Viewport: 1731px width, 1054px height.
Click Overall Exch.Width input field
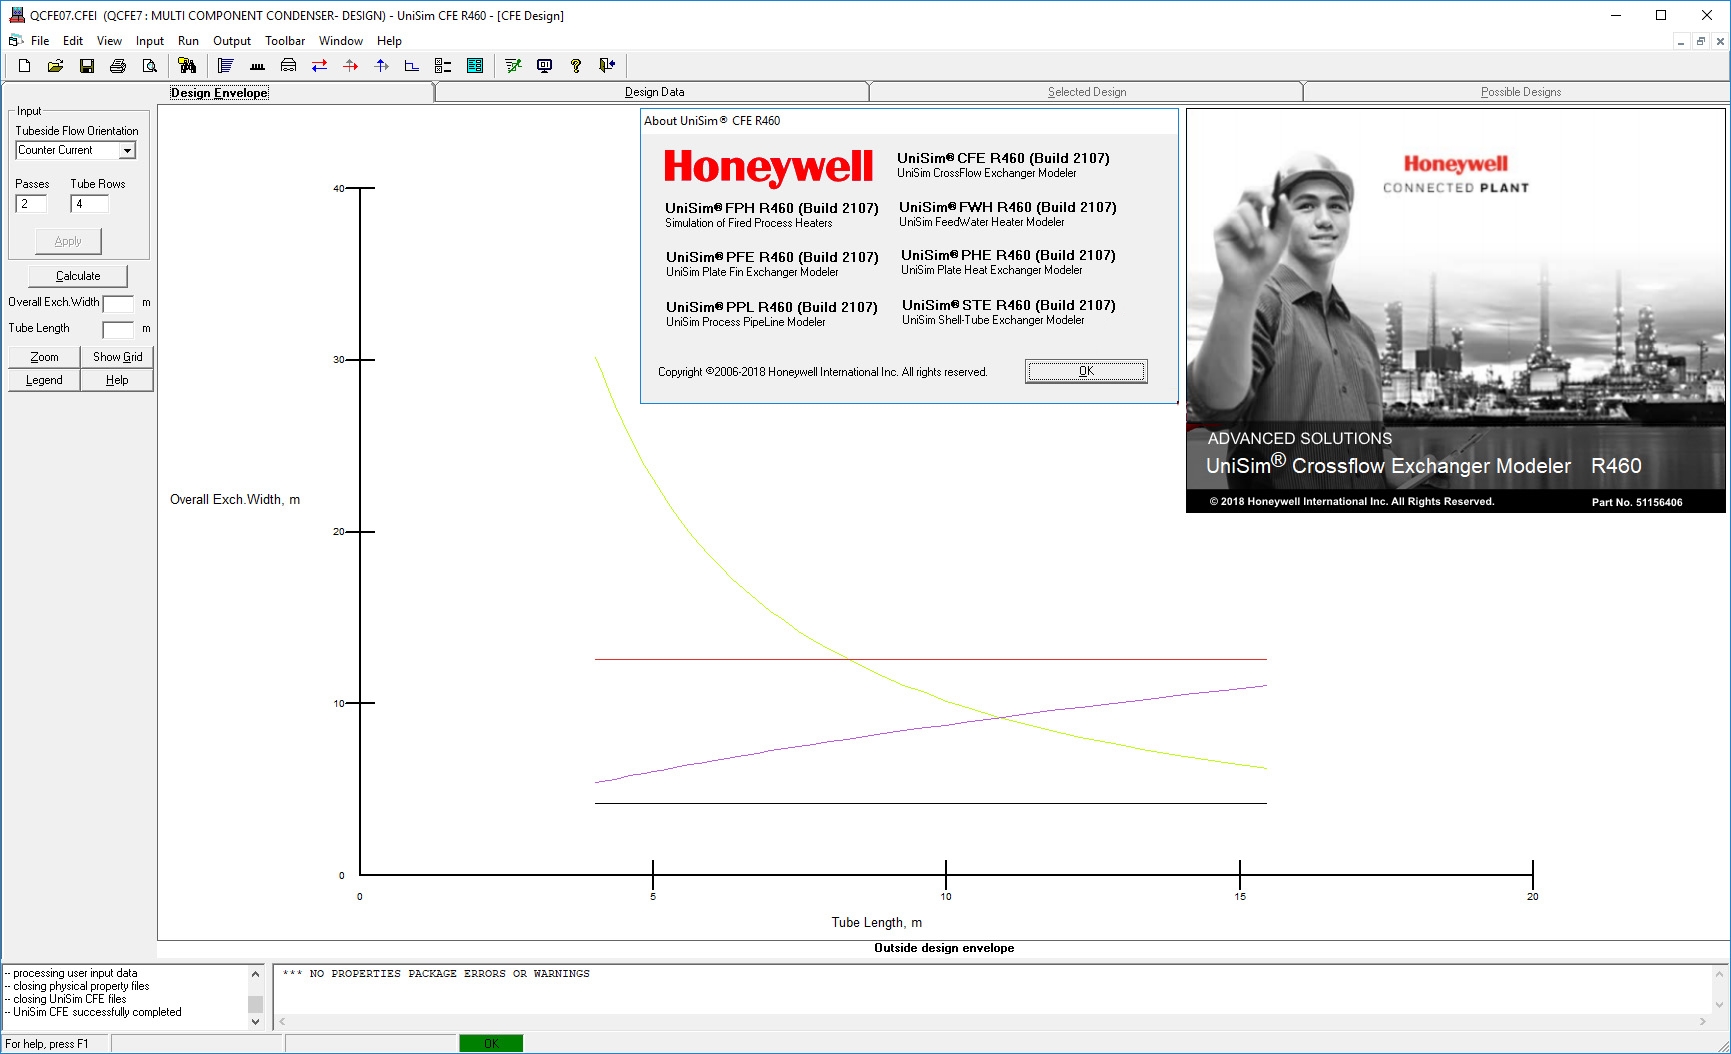(118, 303)
